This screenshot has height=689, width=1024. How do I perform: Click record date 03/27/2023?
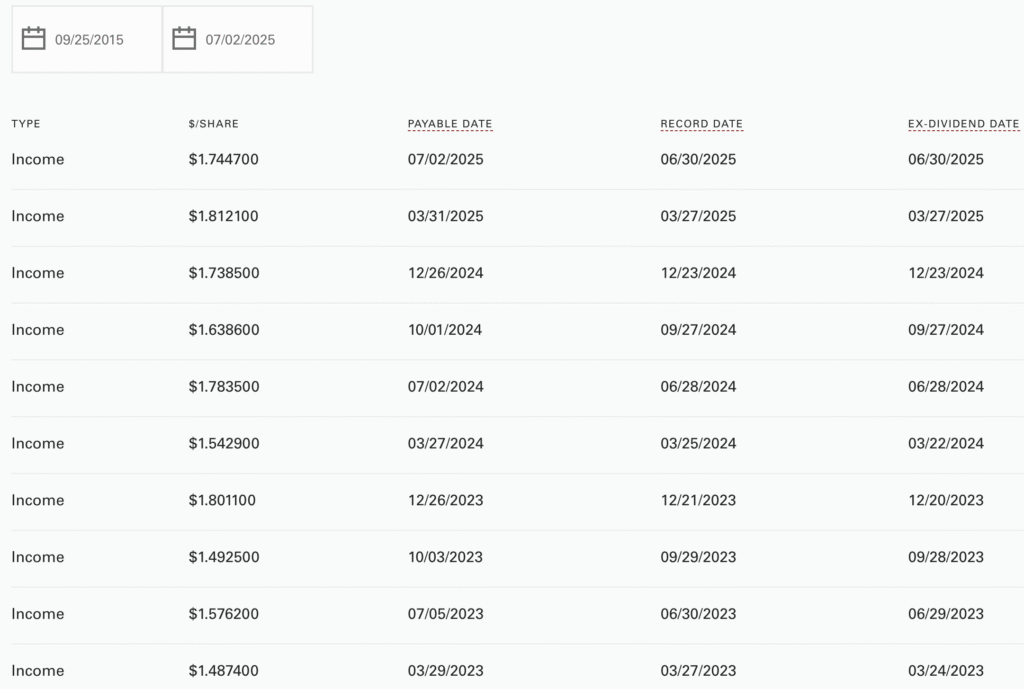point(698,671)
